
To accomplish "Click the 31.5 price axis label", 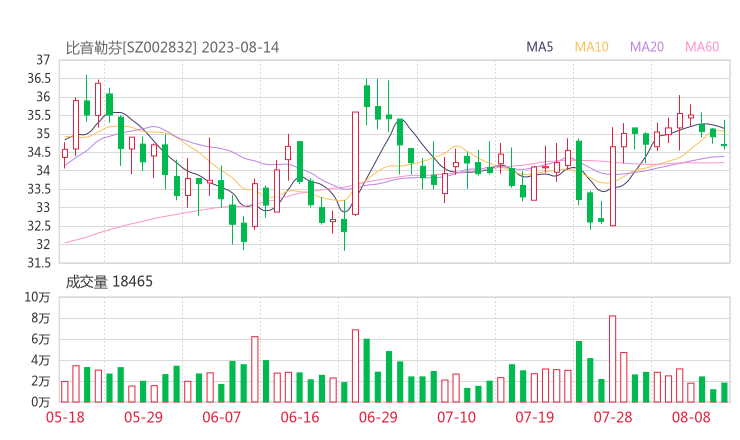I will (x=39, y=263).
